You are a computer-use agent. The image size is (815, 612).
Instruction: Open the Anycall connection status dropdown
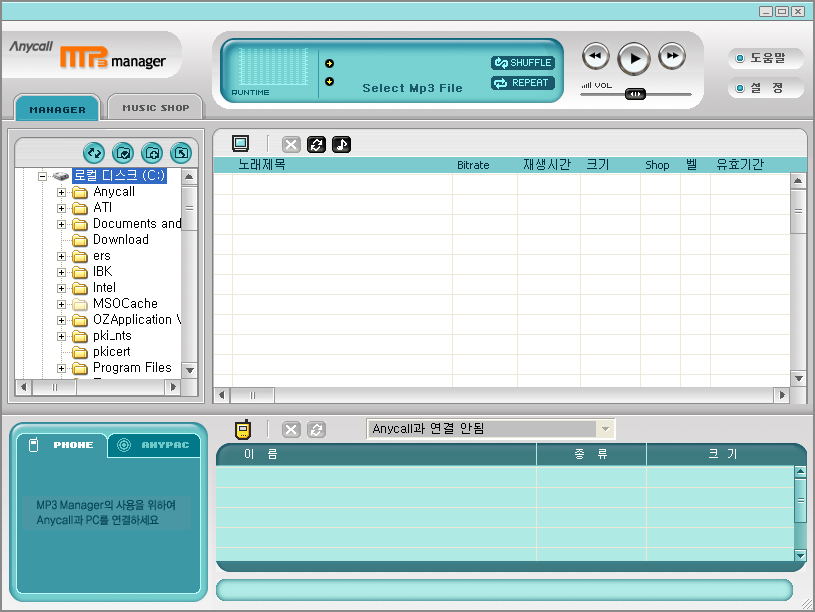605,429
